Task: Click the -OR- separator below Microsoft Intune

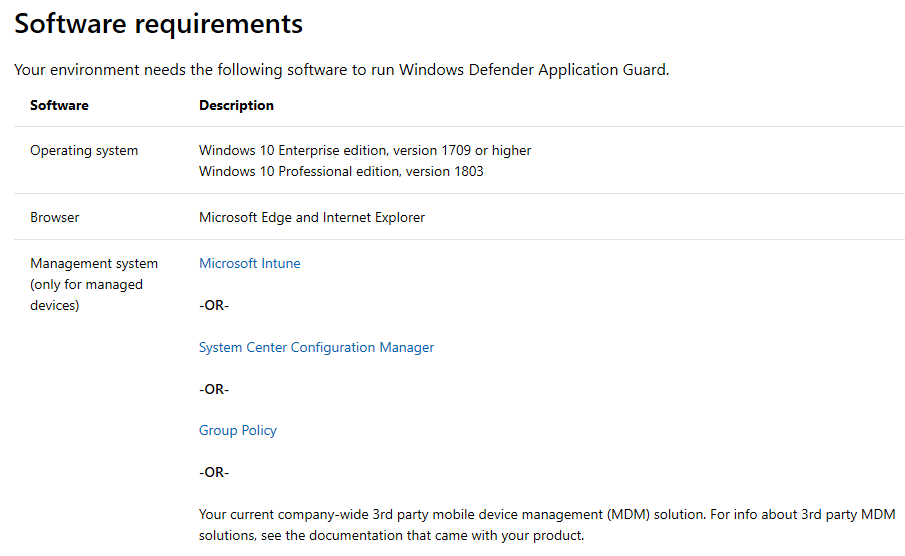Action: point(214,306)
